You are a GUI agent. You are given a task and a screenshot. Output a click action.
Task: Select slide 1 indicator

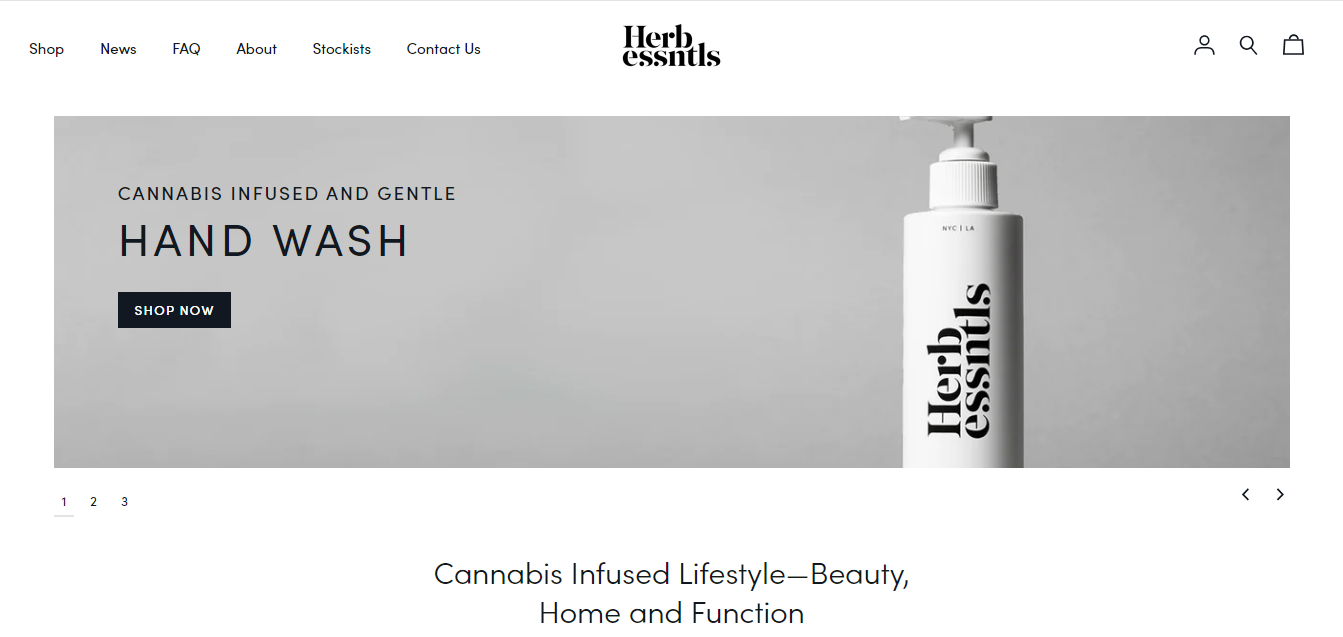click(64, 502)
